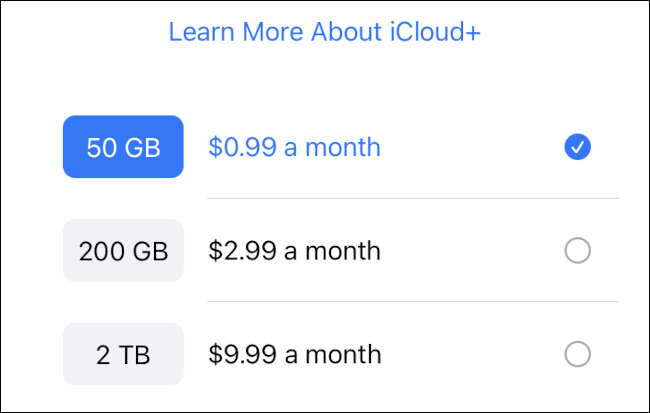
Task: Click the $0.99 a month price
Action: pos(294,148)
